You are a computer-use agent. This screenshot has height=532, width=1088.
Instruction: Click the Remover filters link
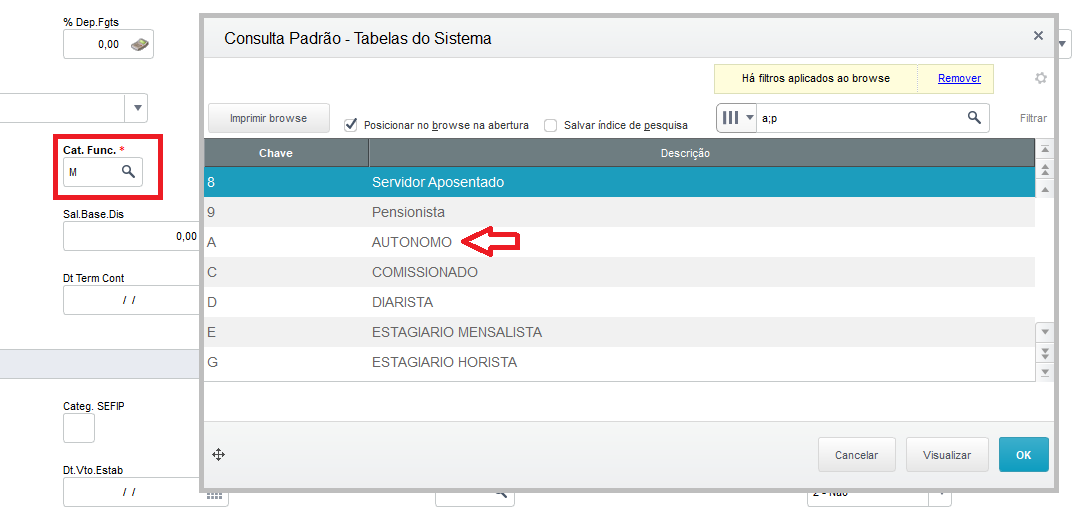point(959,78)
